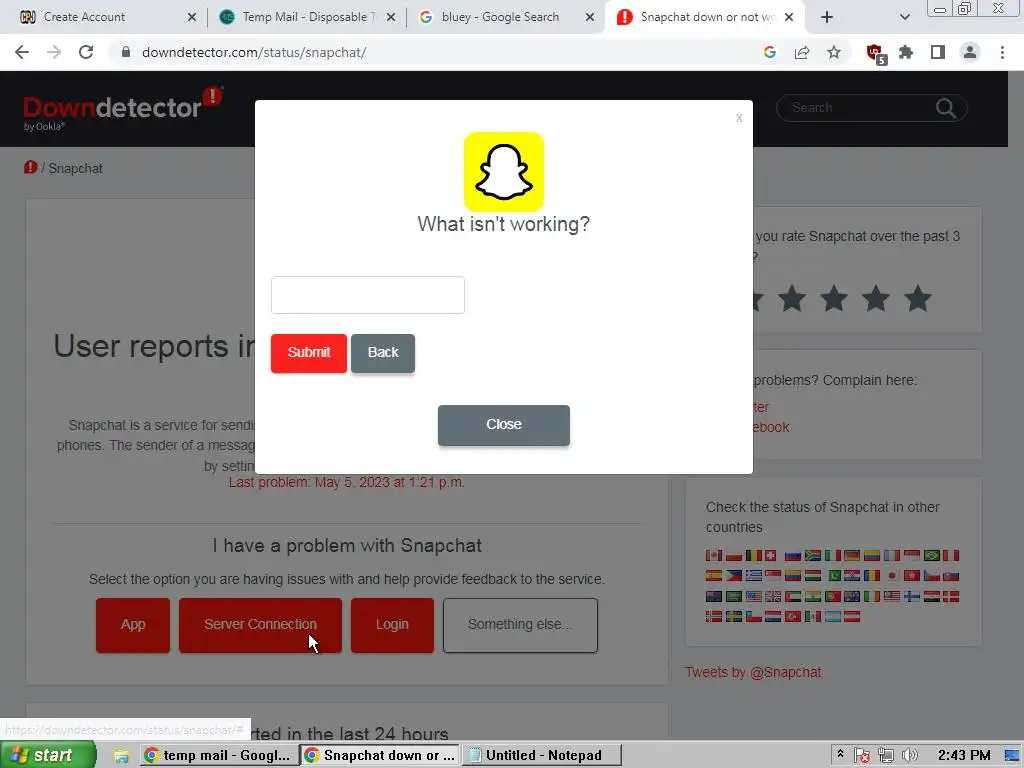Image resolution: width=1024 pixels, height=768 pixels.
Task: Select the downdetector.com address bar URL
Action: tap(254, 52)
